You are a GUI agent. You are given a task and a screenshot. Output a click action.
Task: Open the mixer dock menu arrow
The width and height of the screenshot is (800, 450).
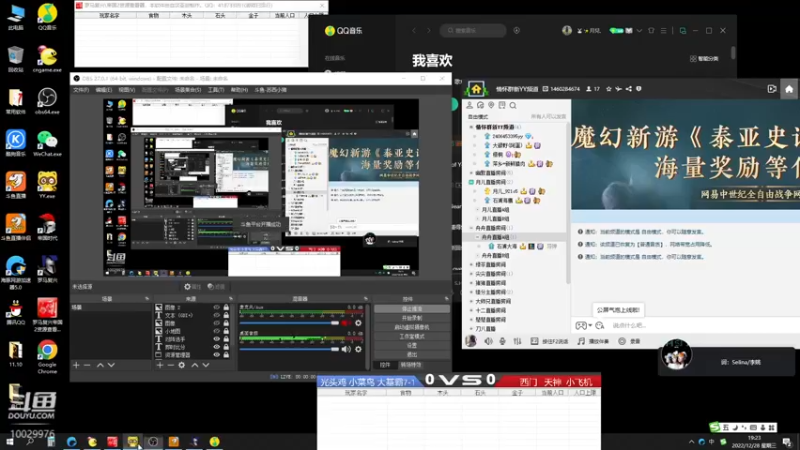[x=365, y=299]
